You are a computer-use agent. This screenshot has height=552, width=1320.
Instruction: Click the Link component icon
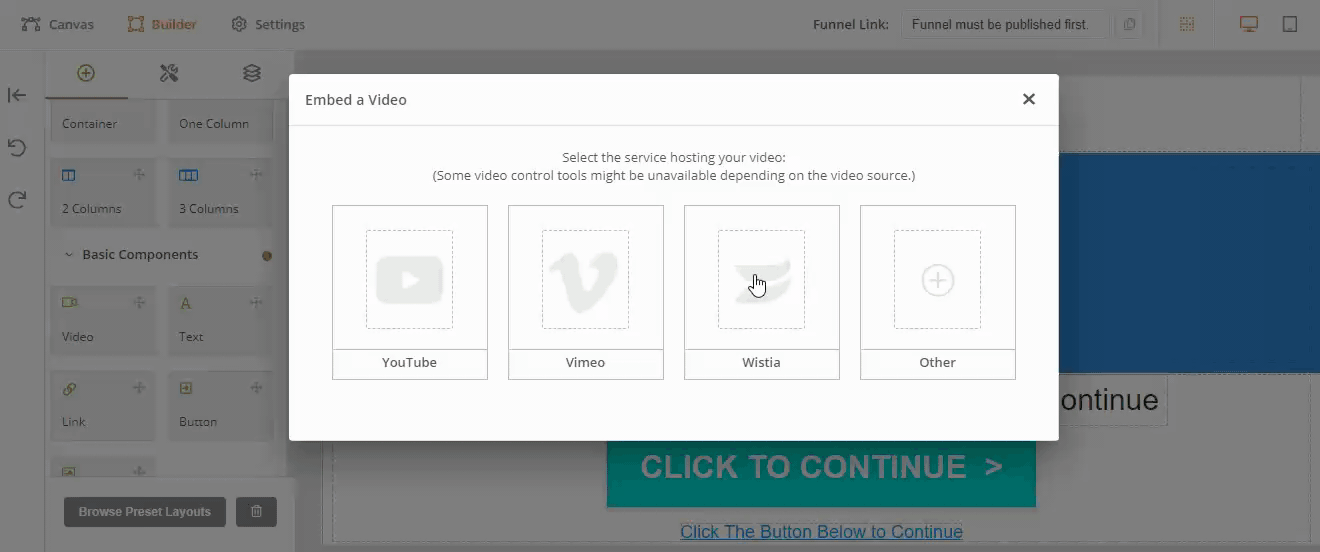69,388
